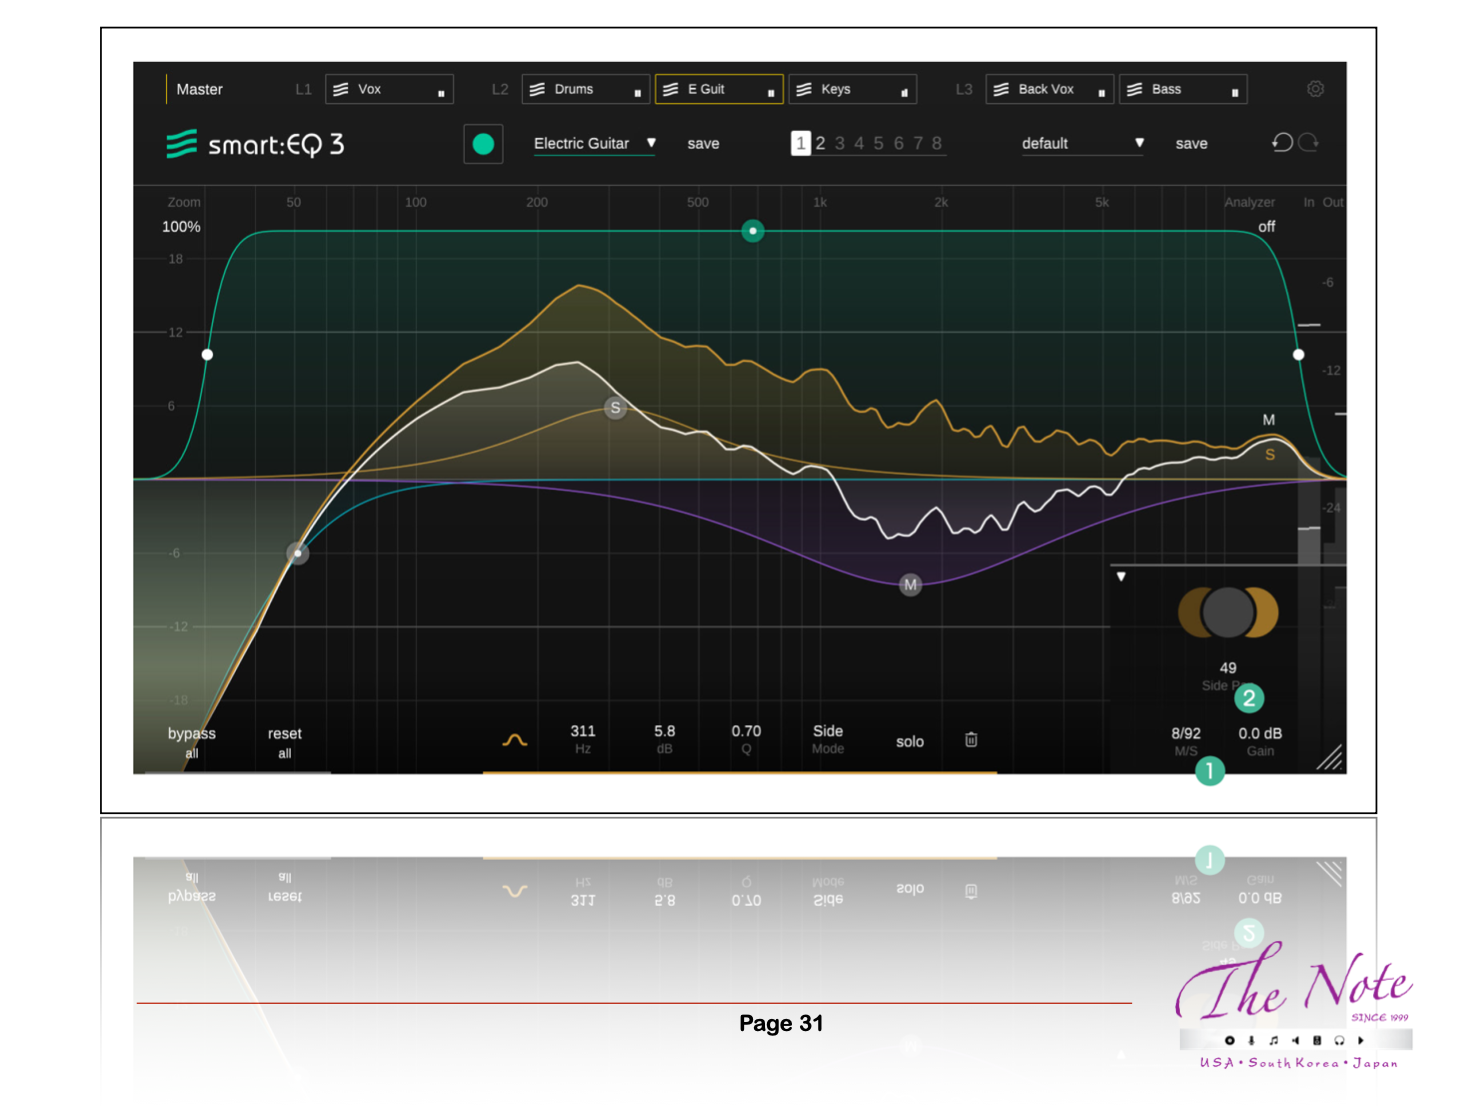
Task: Click the E Guit track lines icon
Action: coord(670,89)
